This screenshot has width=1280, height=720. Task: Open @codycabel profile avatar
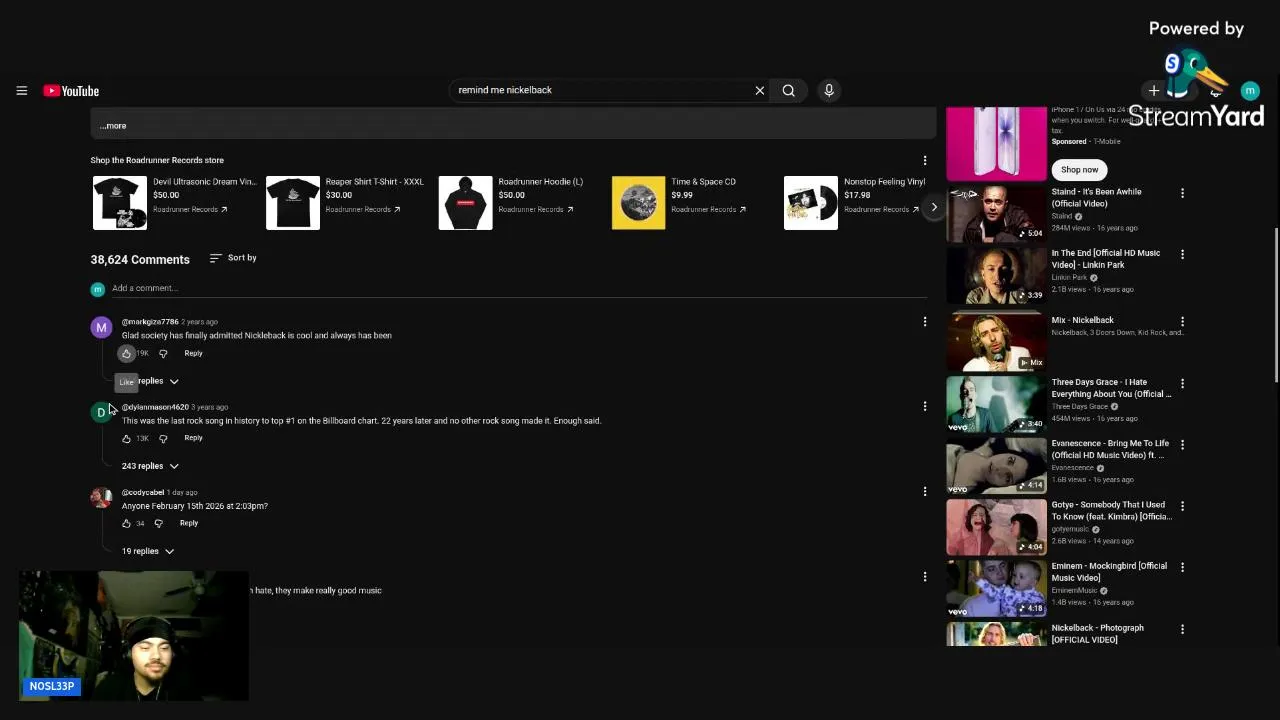101,498
